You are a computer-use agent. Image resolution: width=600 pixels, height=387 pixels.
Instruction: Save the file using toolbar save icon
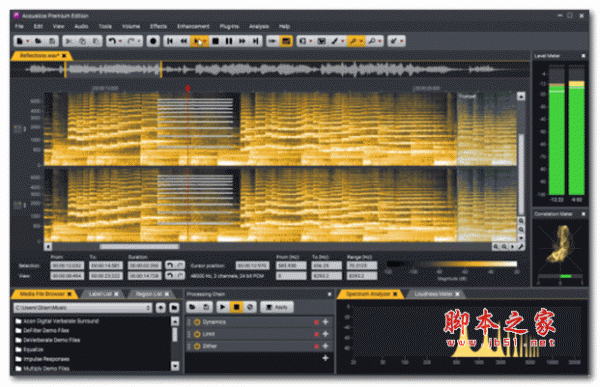pyautogui.click(x=52, y=41)
